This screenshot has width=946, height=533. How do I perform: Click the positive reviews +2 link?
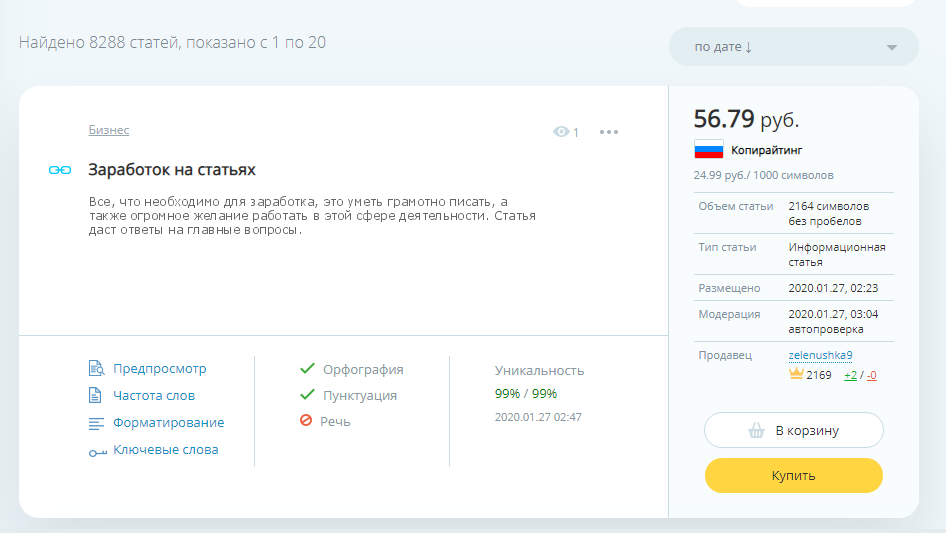(850, 375)
